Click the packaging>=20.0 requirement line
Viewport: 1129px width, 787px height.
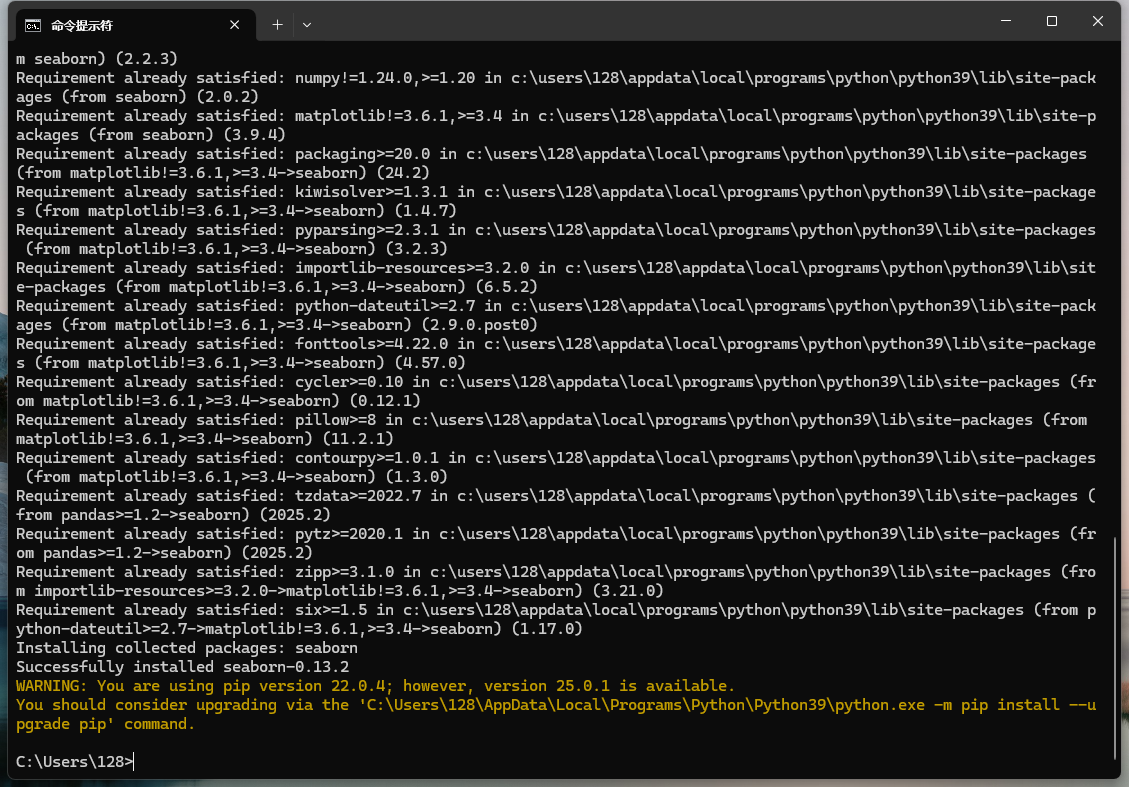[552, 154]
